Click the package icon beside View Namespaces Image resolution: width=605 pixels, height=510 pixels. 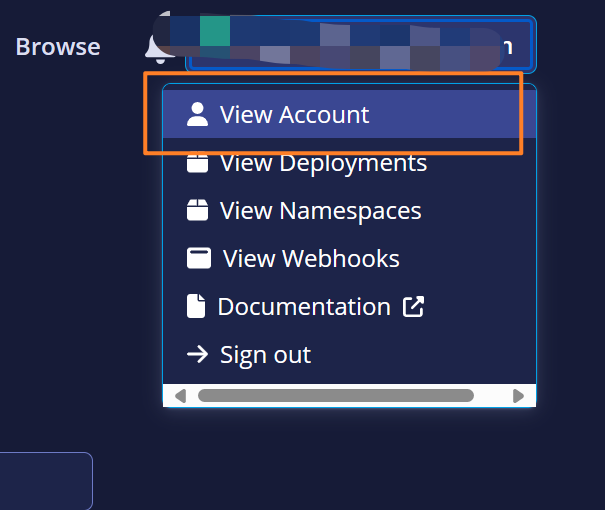(198, 211)
